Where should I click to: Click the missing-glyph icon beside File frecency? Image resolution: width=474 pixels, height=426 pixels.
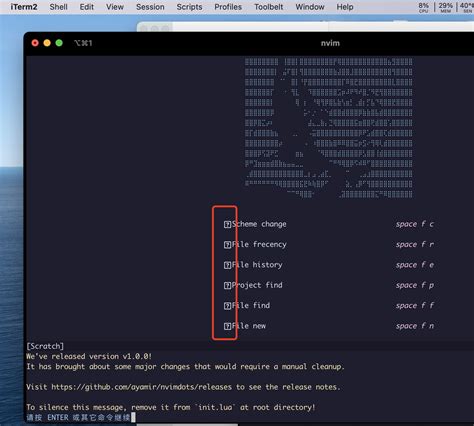pos(227,245)
